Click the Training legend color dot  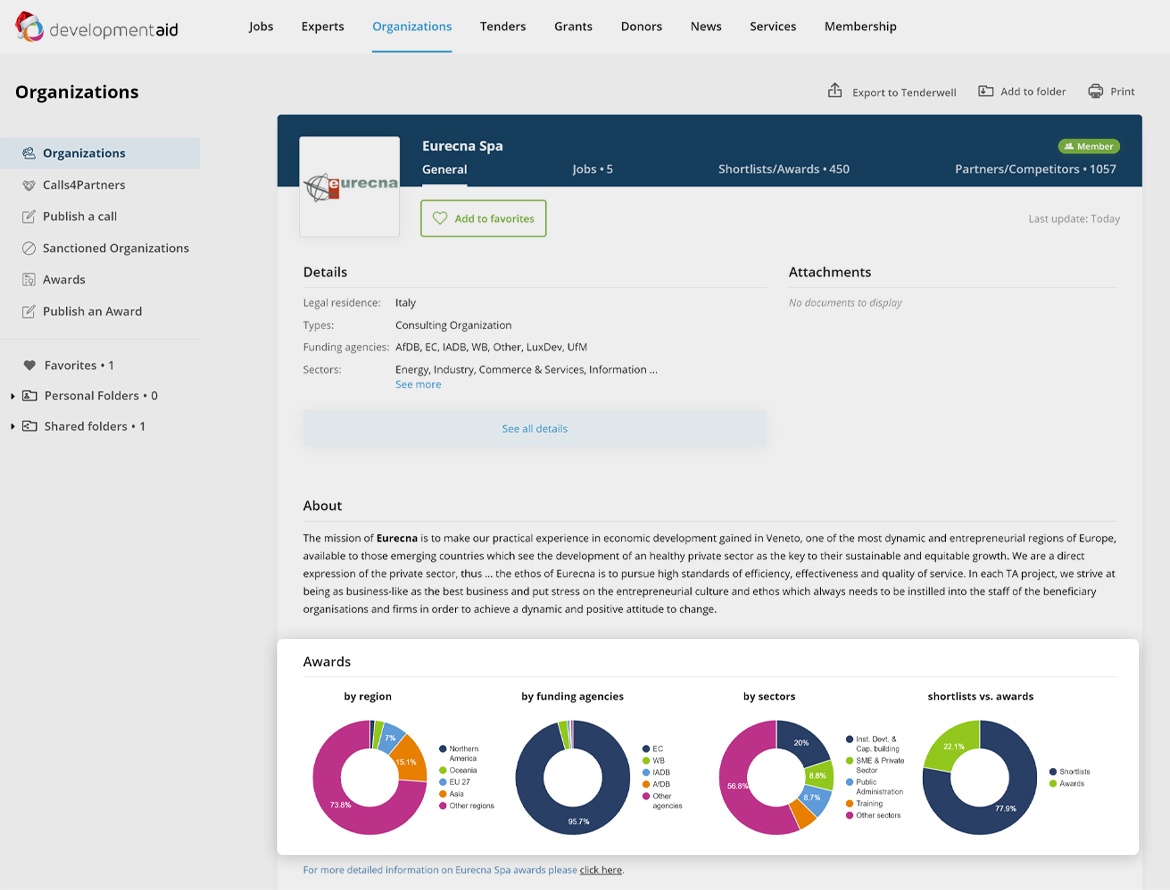(x=849, y=803)
